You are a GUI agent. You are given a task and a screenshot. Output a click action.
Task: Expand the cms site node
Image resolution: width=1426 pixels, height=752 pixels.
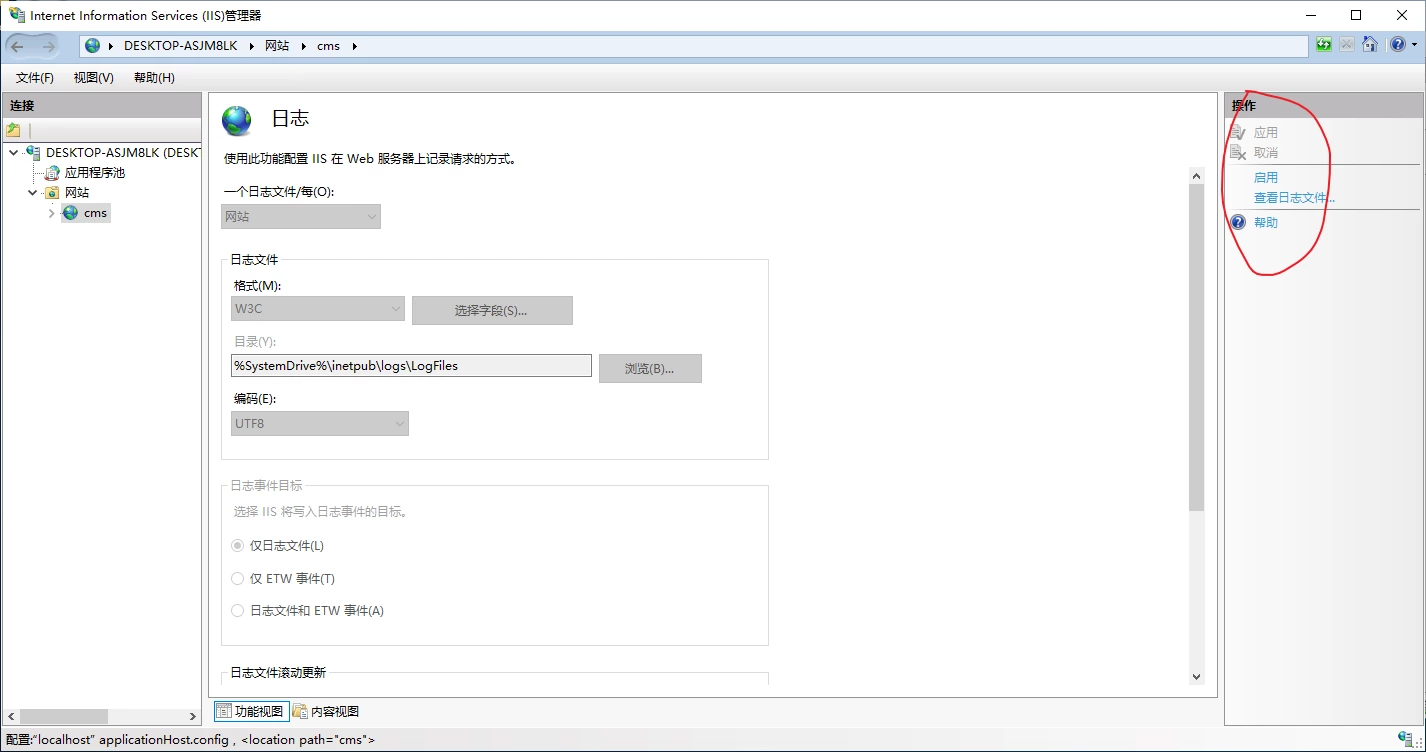52,213
